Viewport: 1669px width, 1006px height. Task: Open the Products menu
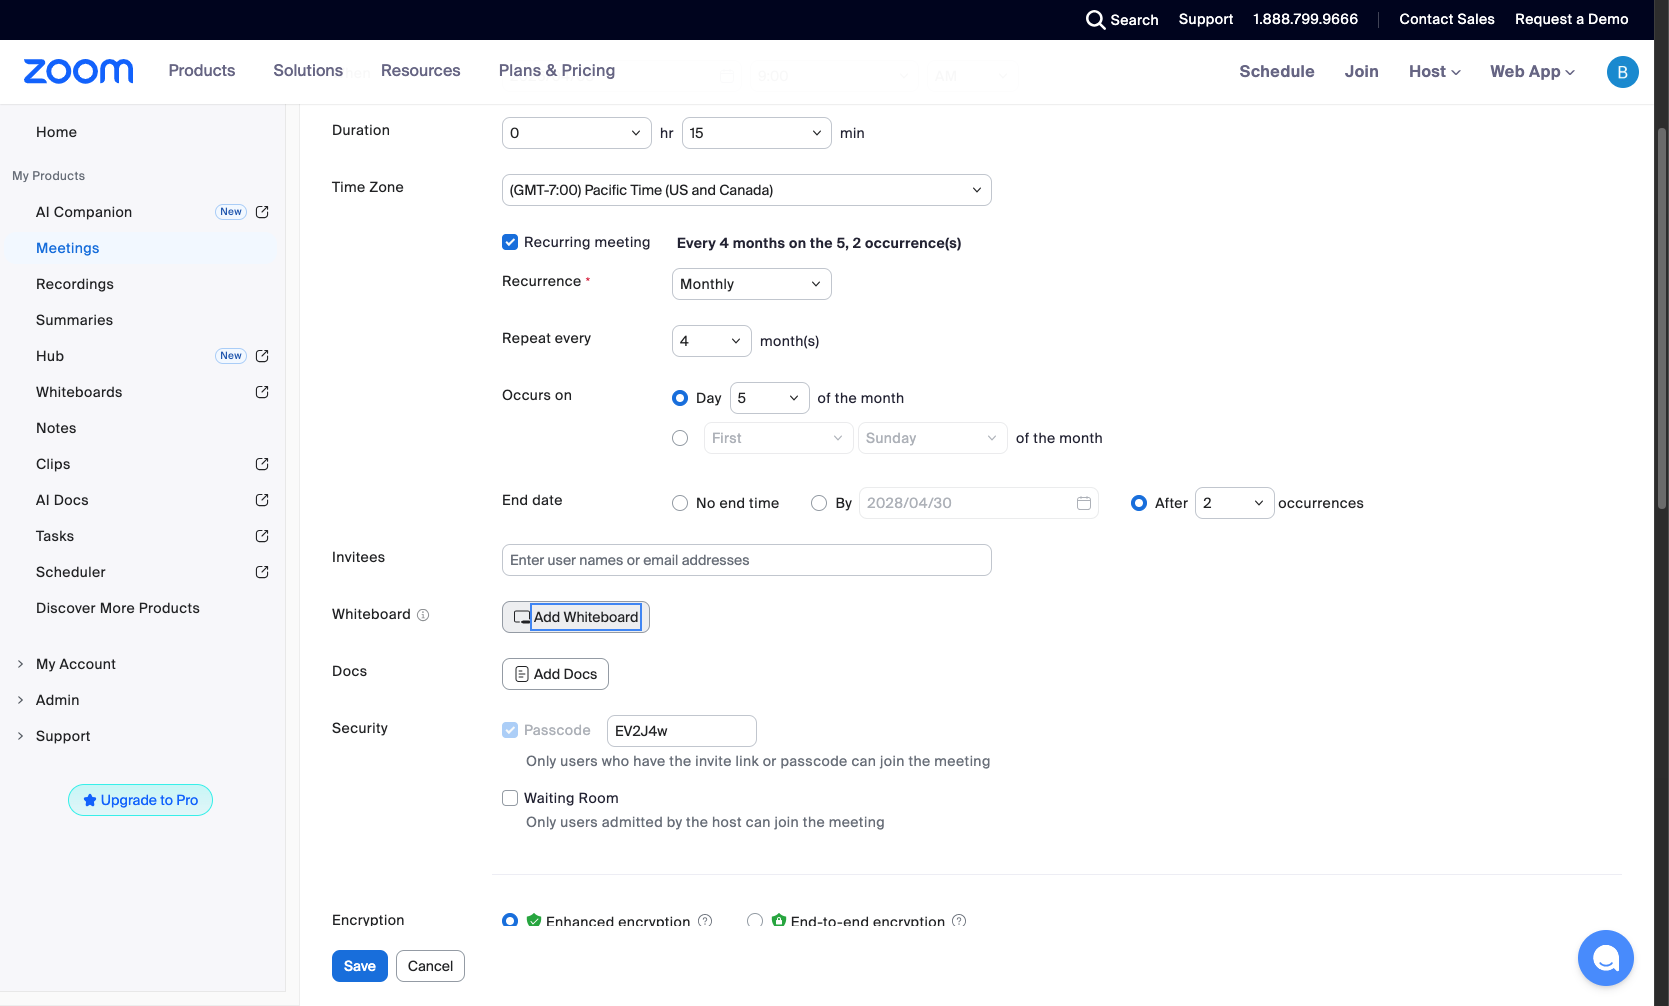tap(202, 71)
